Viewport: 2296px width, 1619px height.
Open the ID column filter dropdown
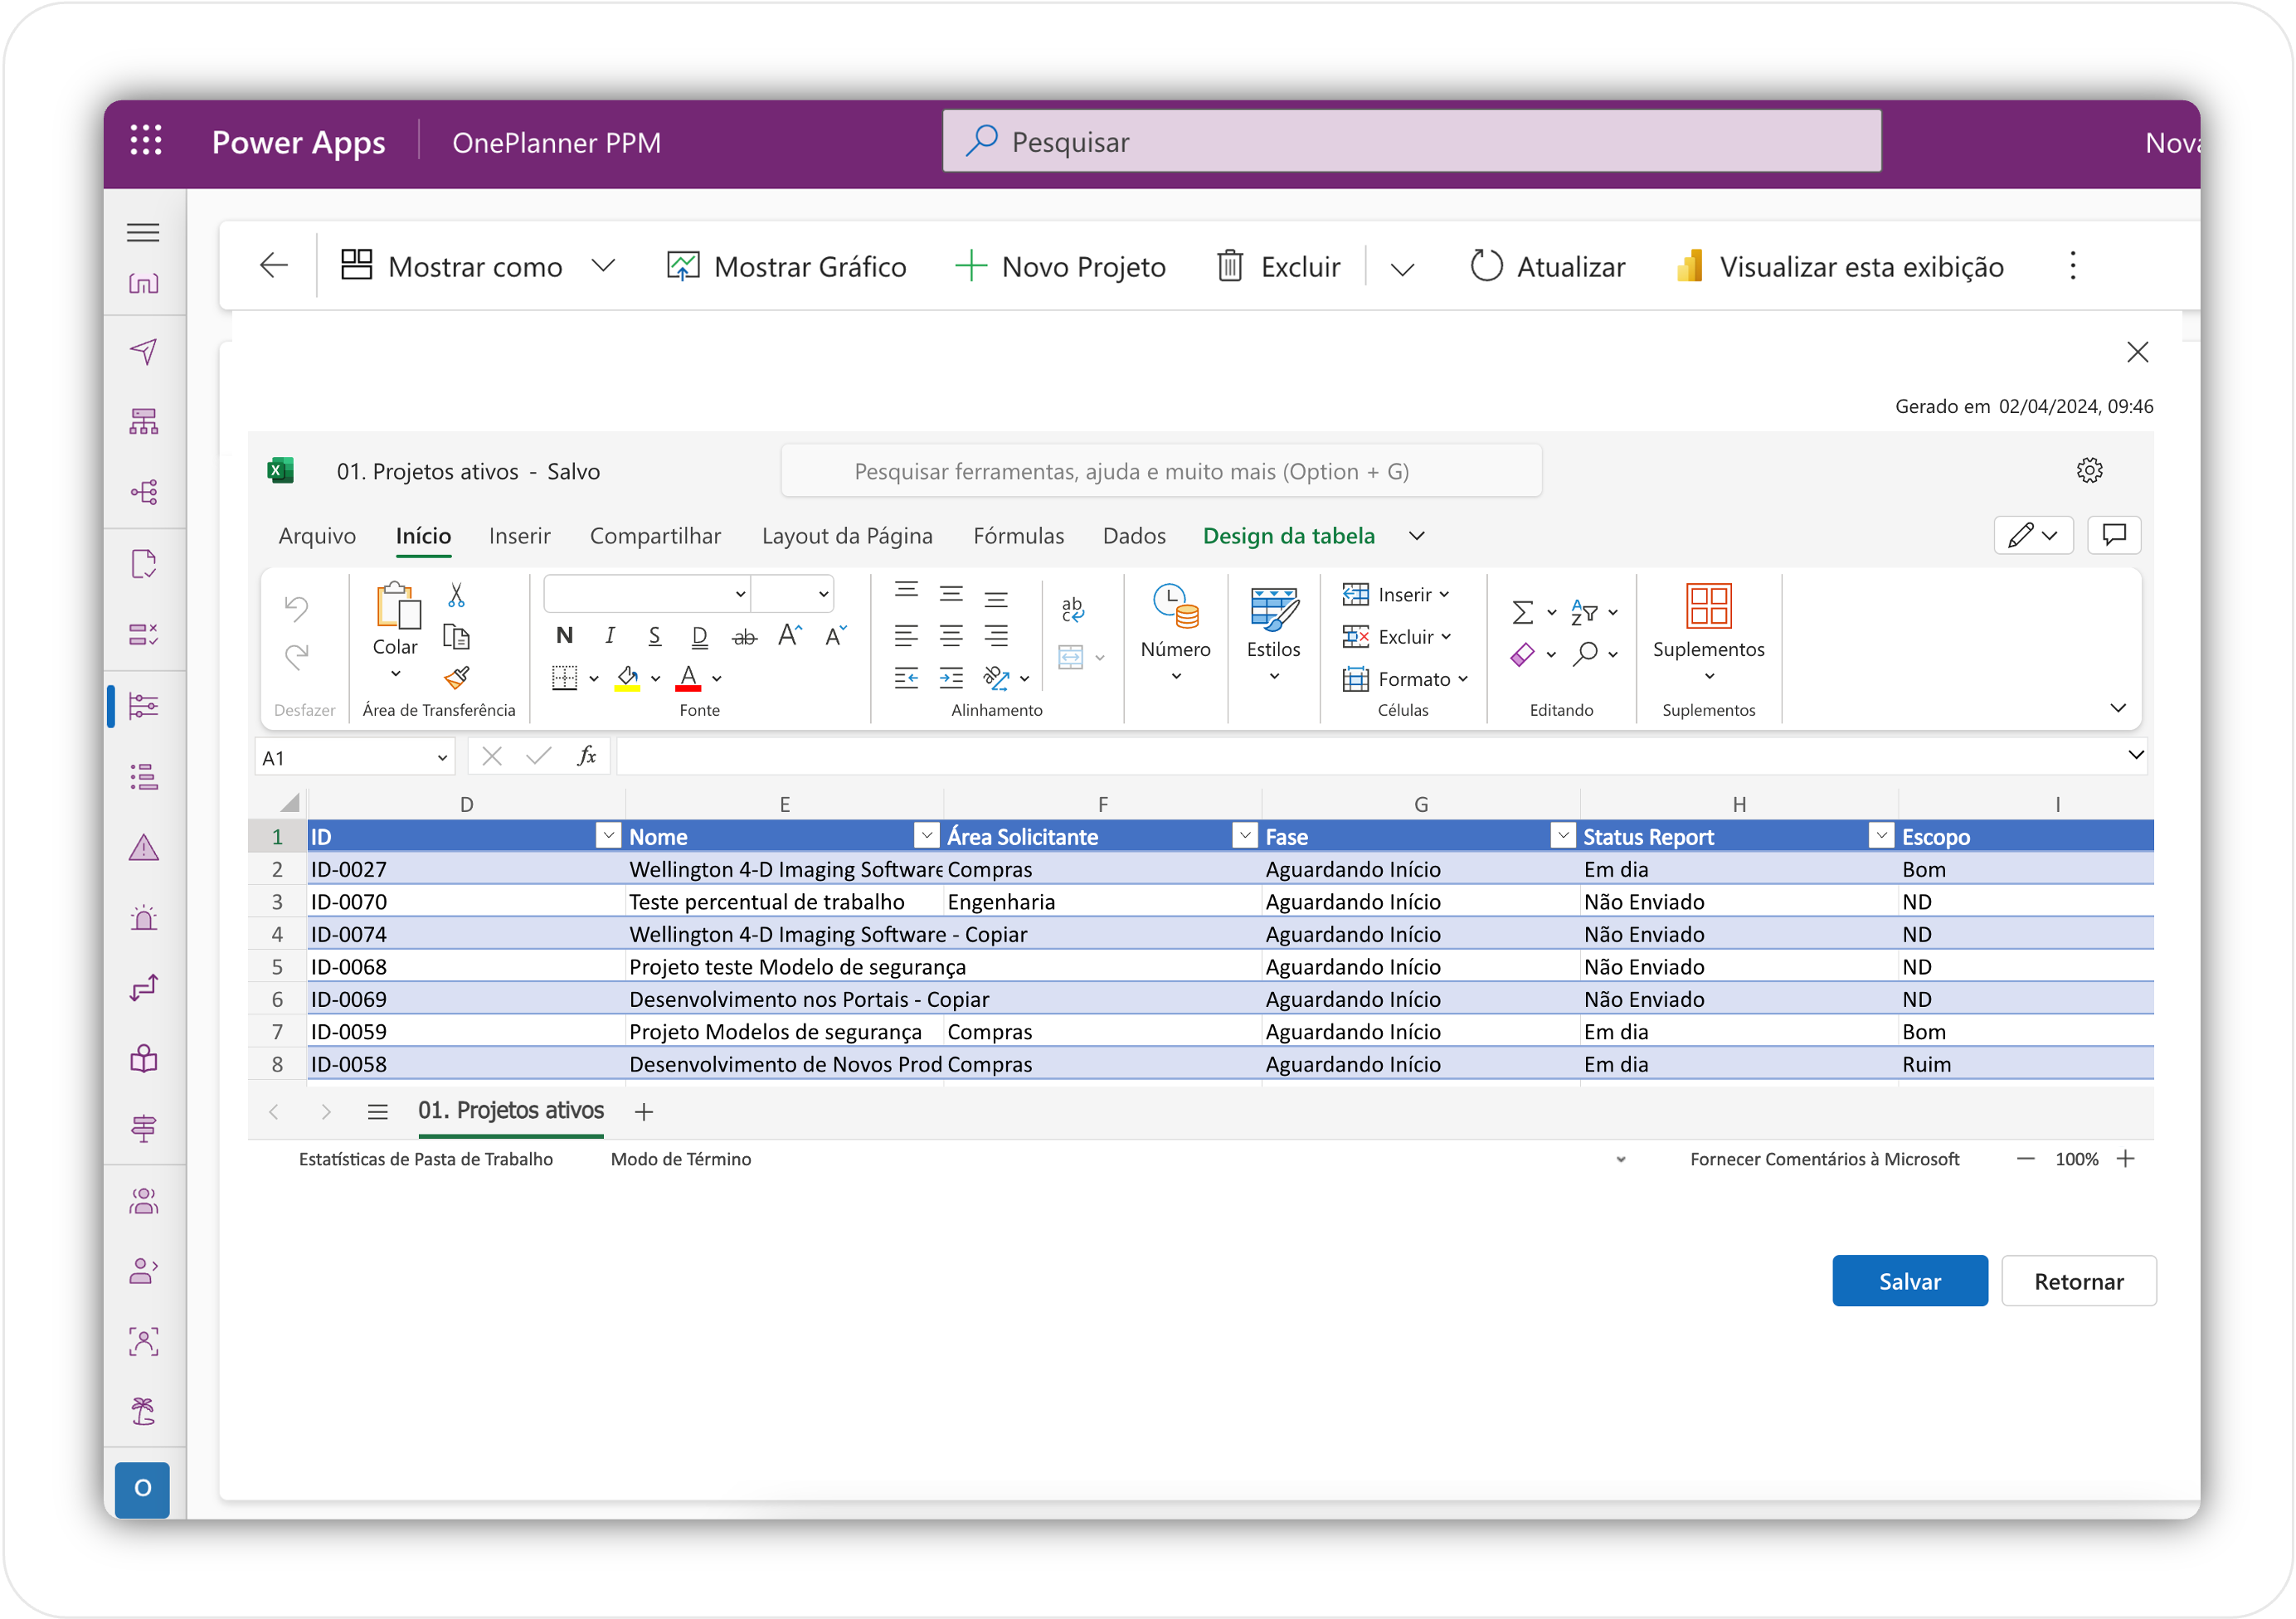pyautogui.click(x=608, y=835)
